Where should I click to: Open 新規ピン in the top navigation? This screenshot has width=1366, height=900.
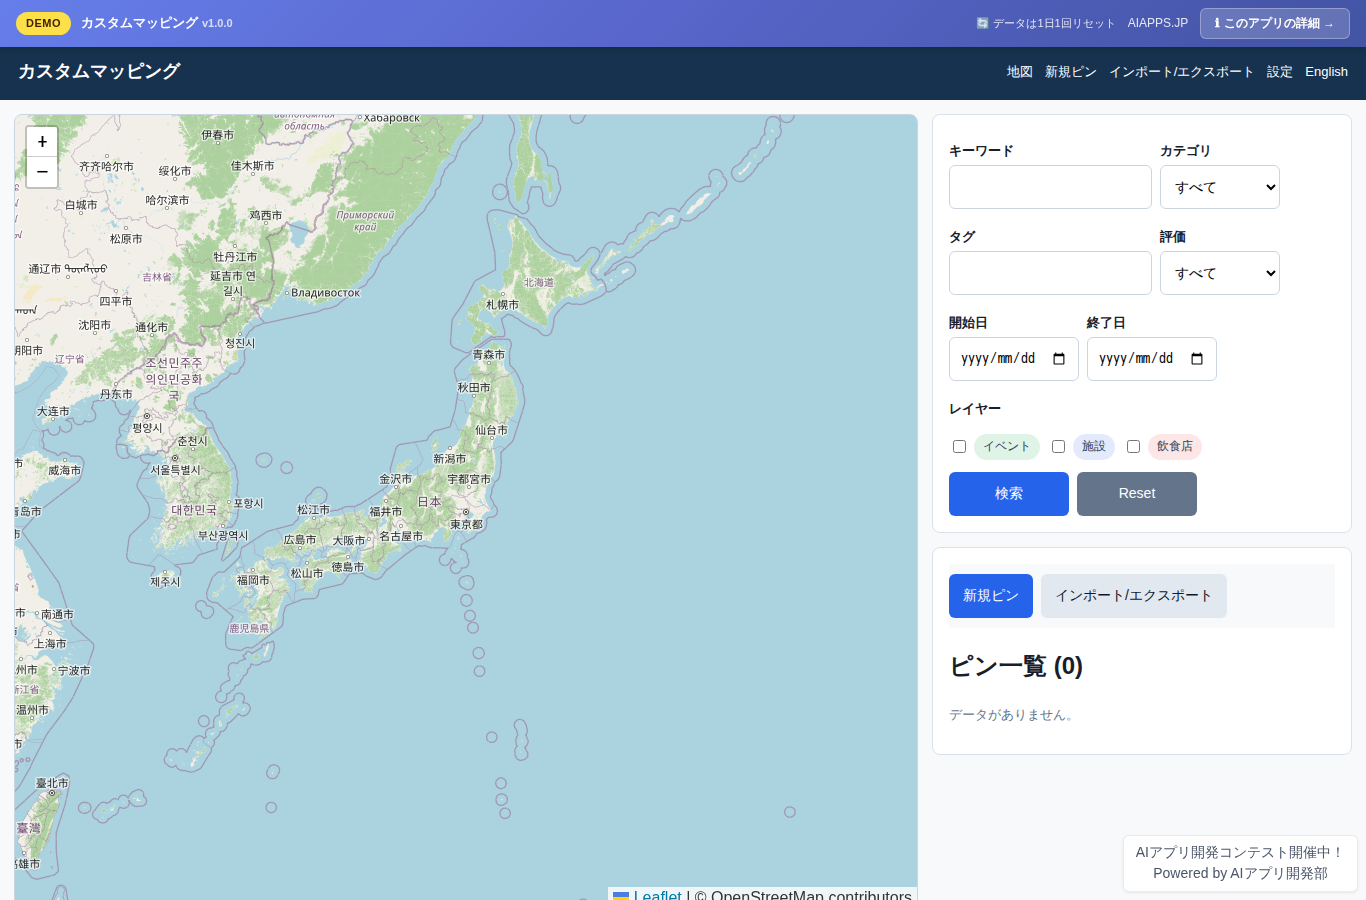[1071, 72]
